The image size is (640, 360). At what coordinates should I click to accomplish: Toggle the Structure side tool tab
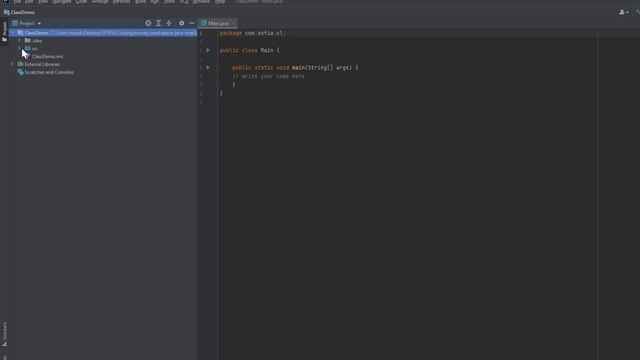4,334
